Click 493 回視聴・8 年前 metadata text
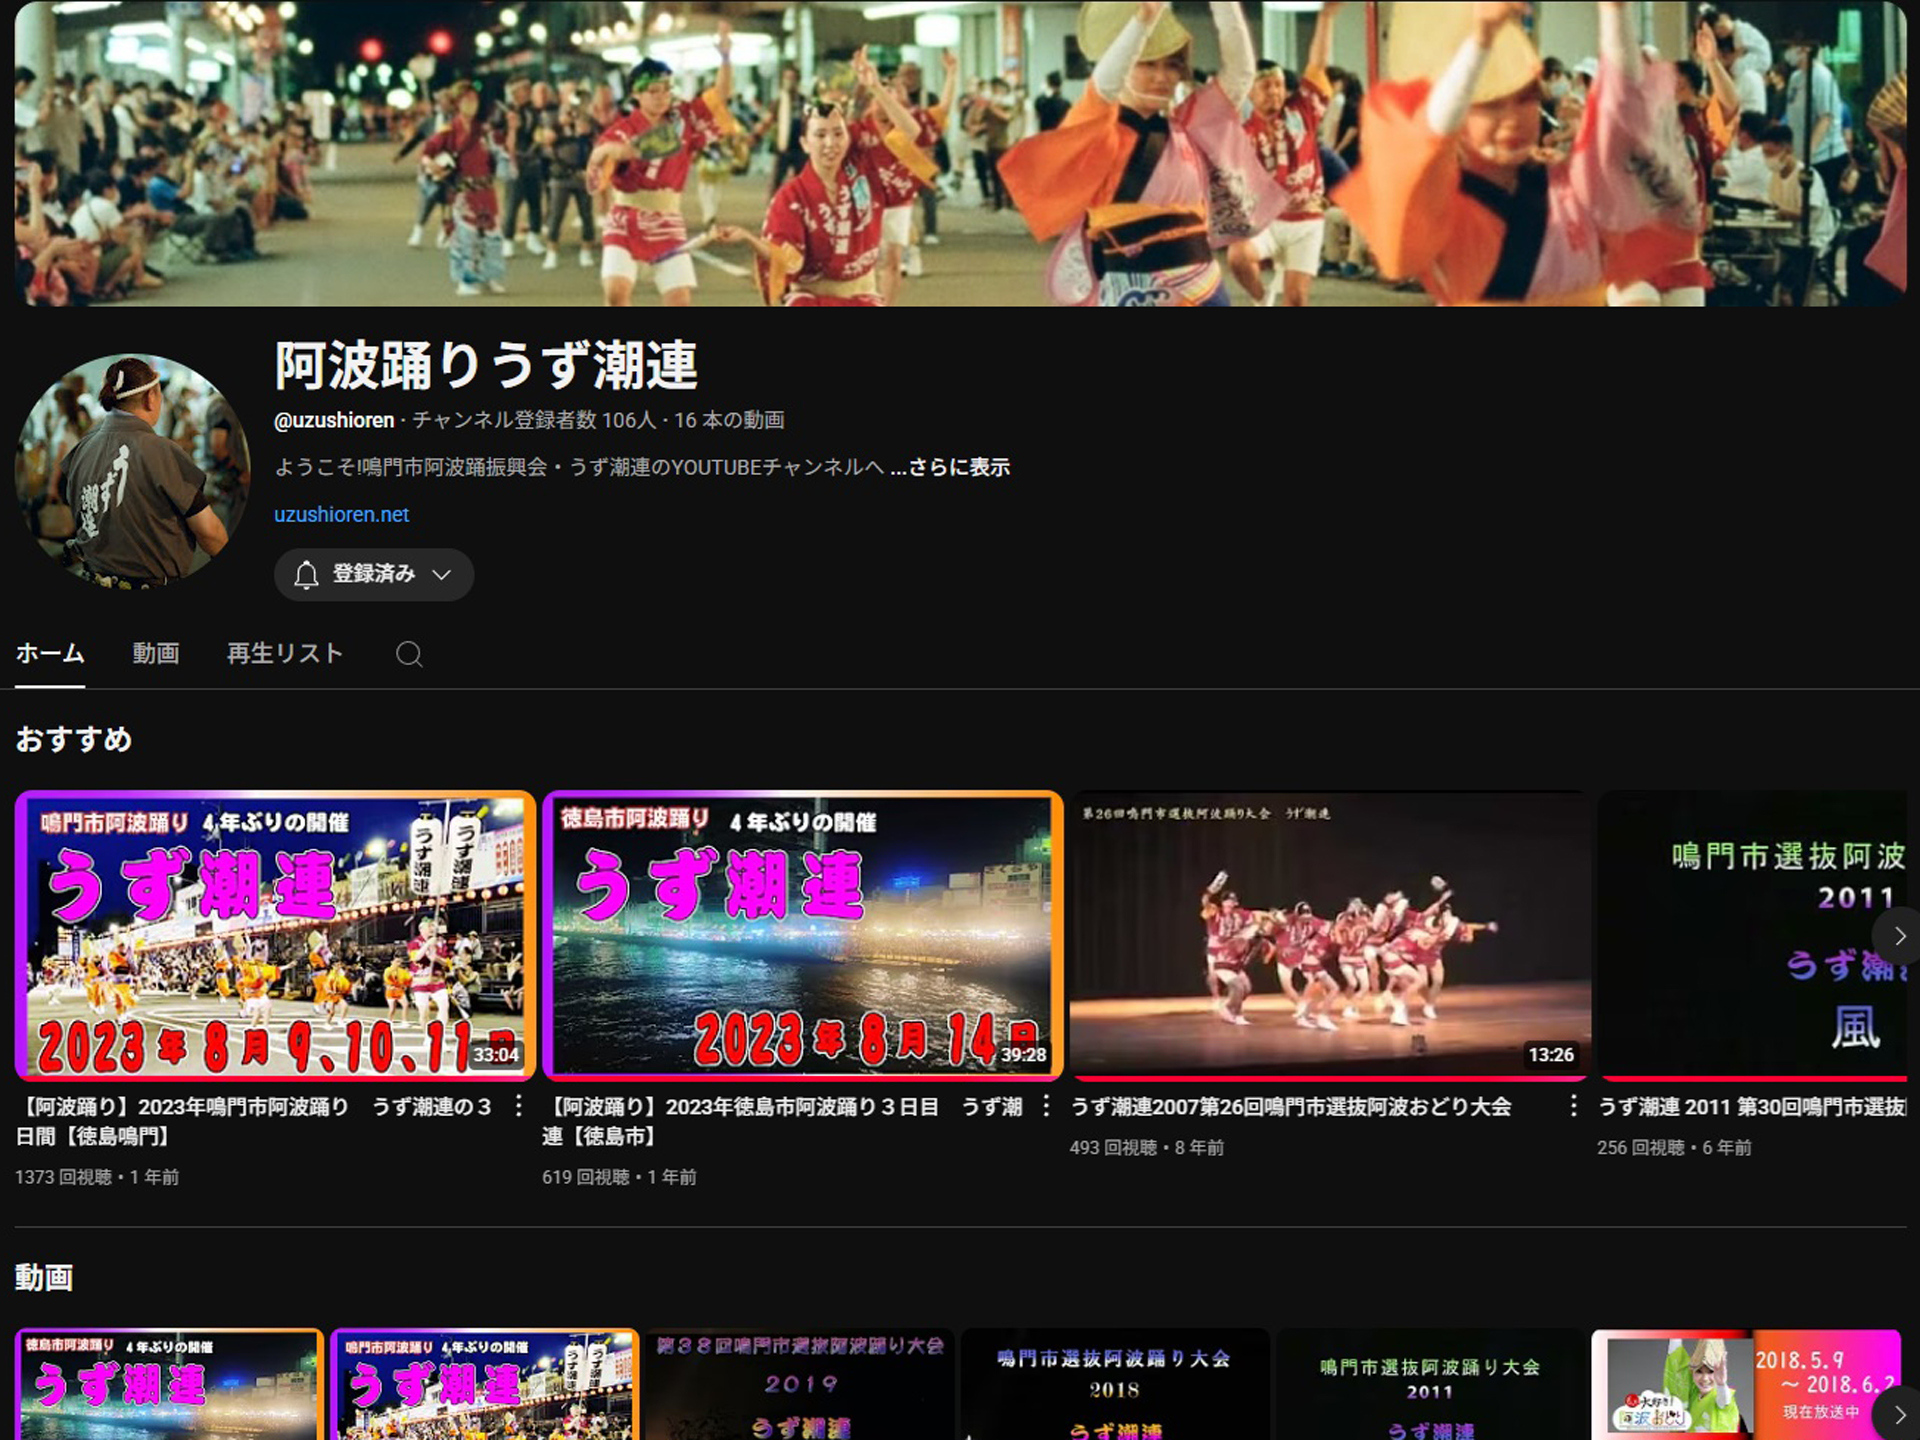This screenshot has height=1440, width=1920. [1147, 1148]
